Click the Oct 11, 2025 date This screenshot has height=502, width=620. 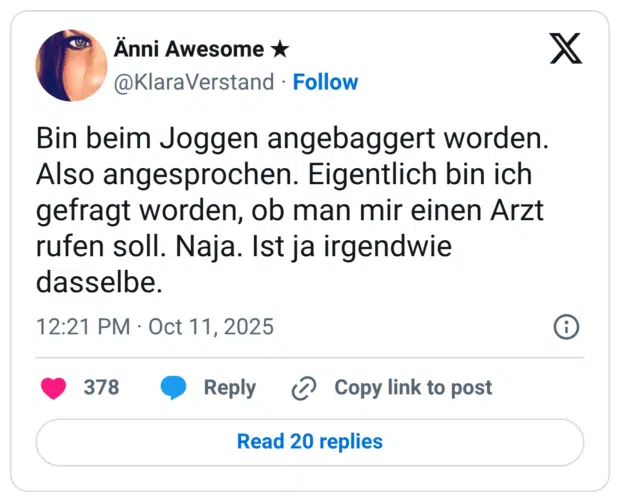point(211,327)
